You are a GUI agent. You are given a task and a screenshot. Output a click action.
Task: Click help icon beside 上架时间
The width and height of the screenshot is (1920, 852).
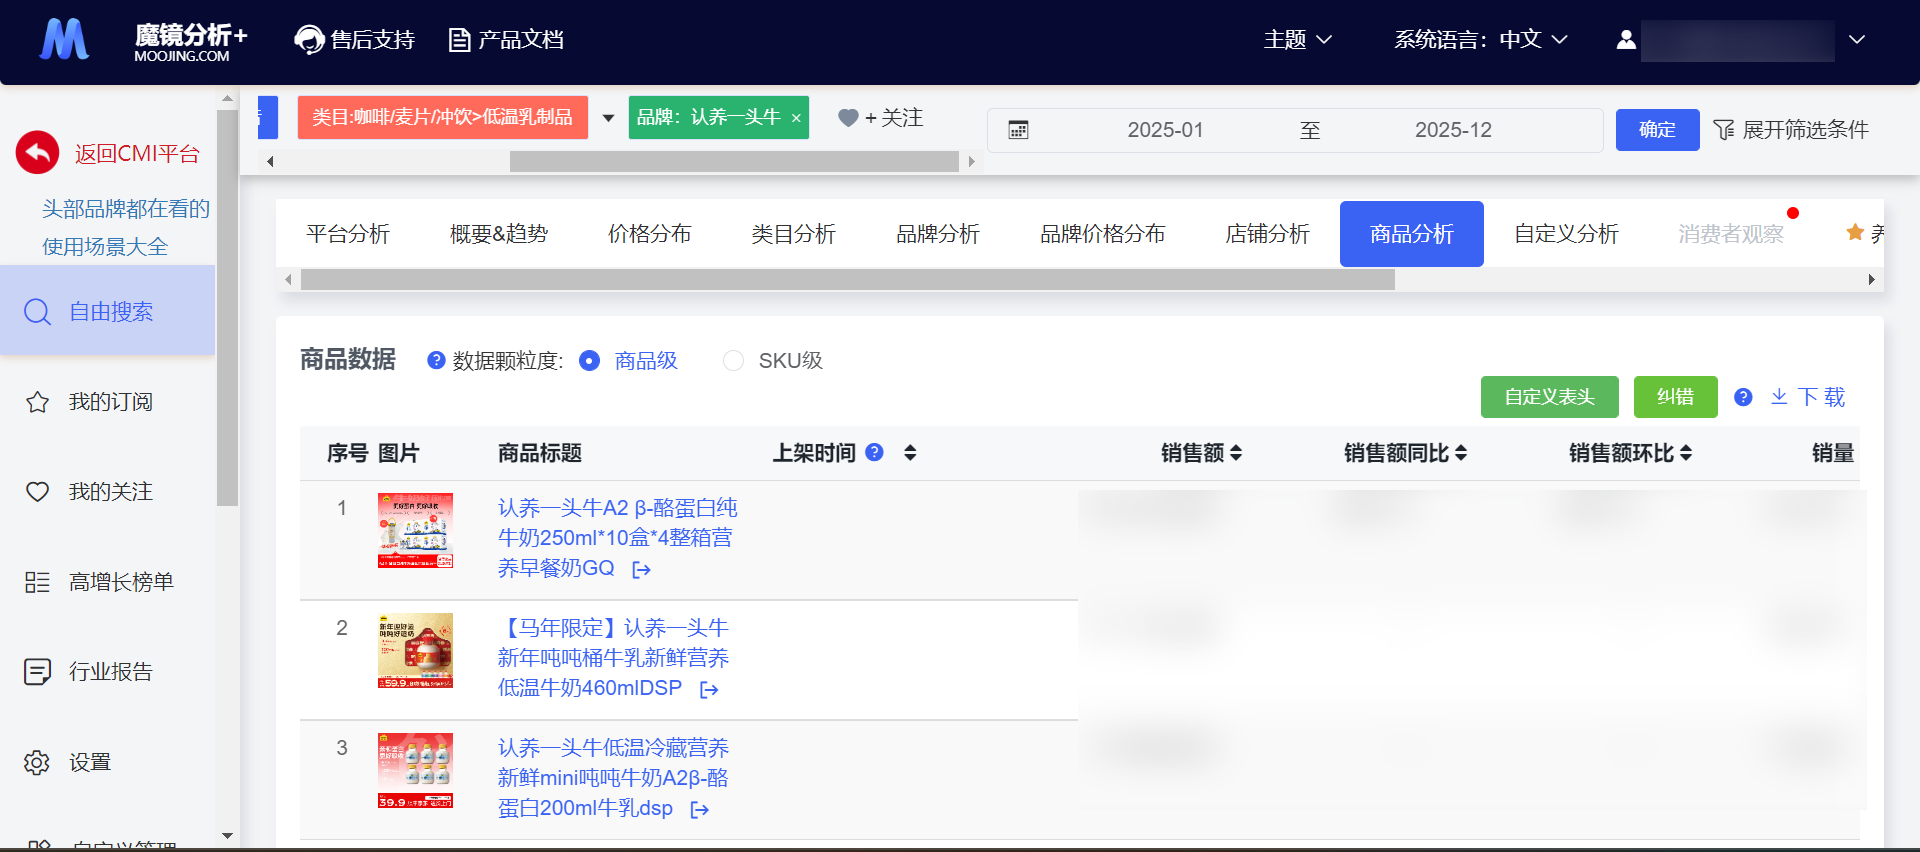click(x=874, y=452)
